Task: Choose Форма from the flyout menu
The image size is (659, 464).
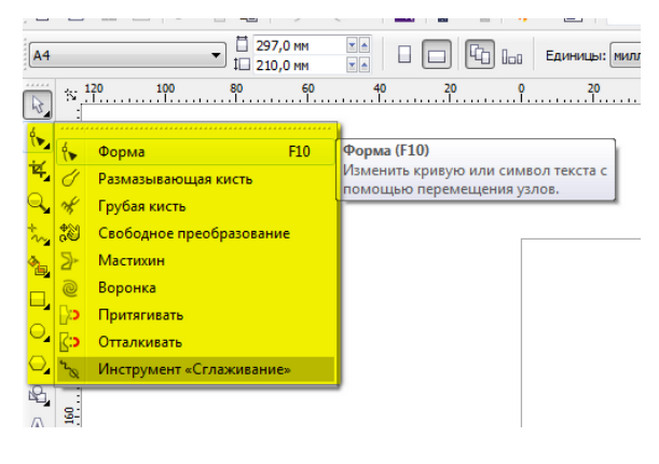Action: pyautogui.click(x=196, y=152)
